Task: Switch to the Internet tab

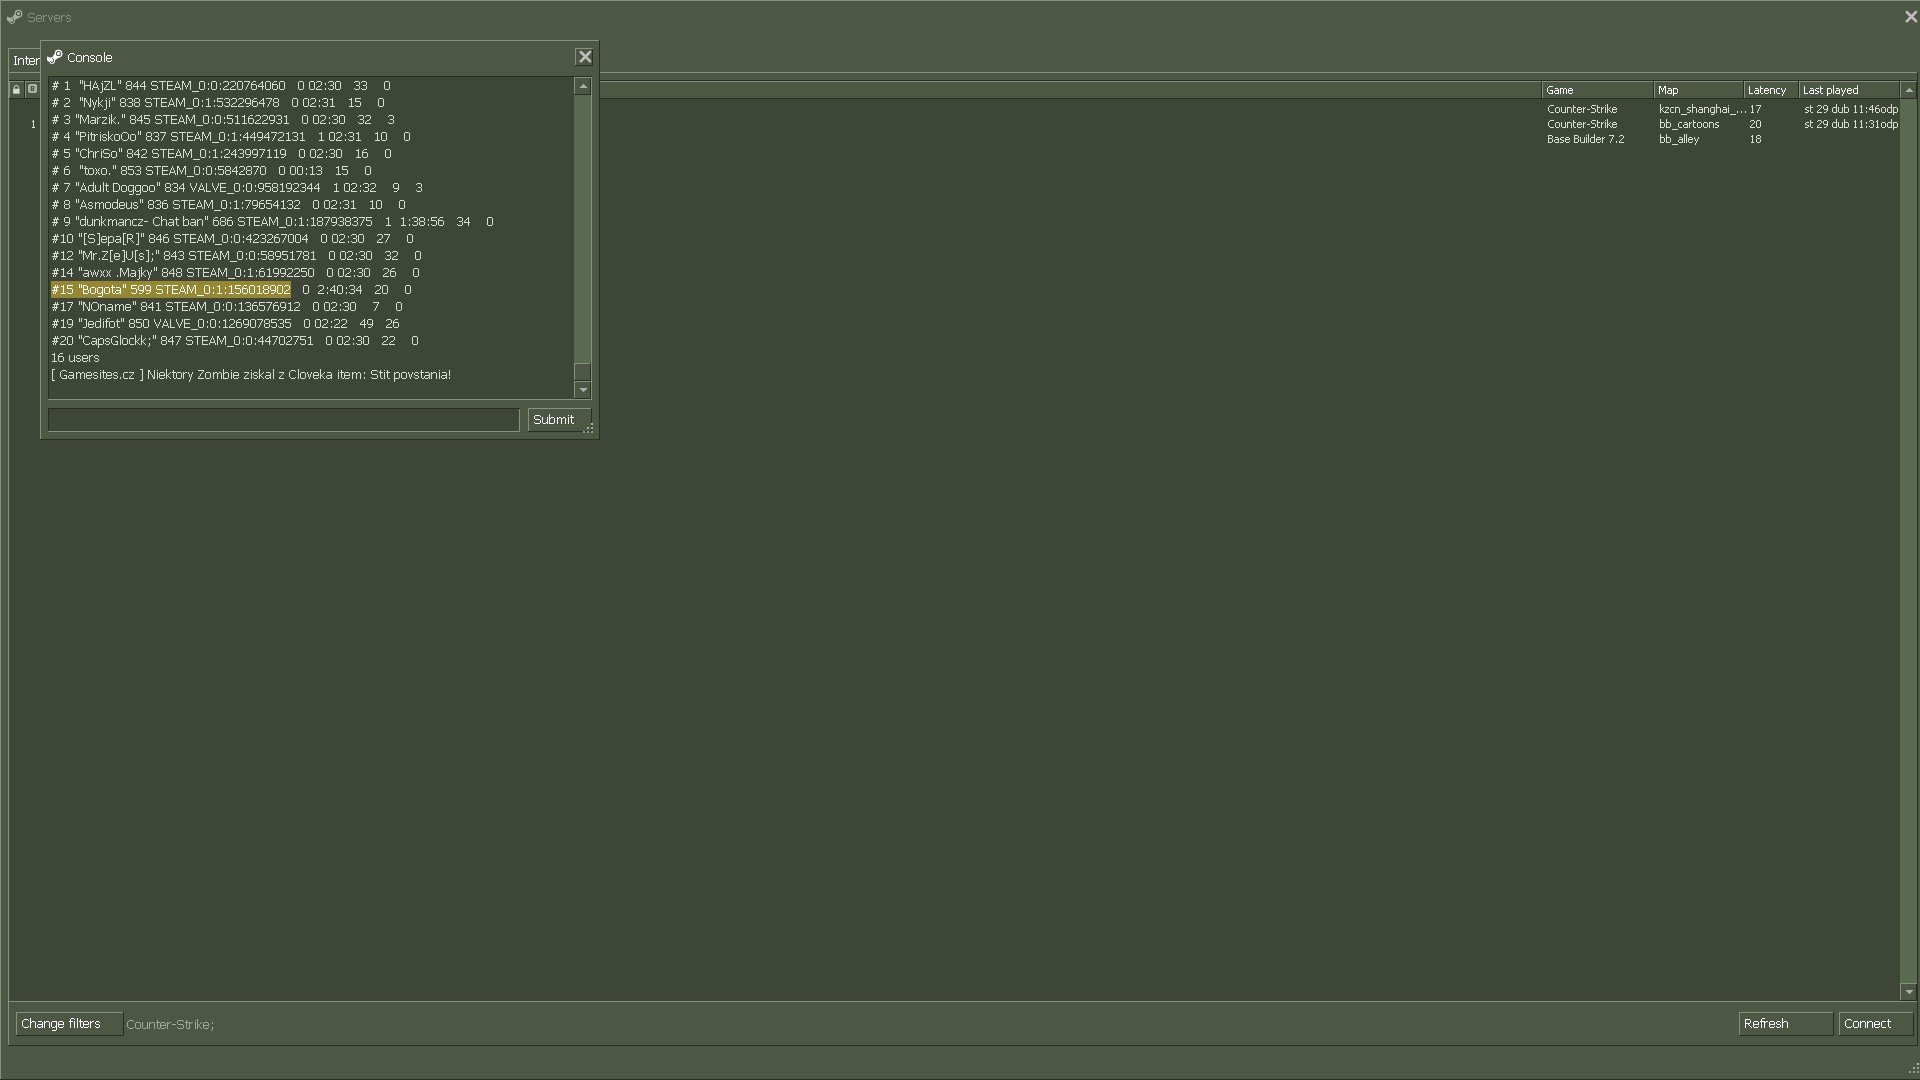Action: (x=25, y=61)
